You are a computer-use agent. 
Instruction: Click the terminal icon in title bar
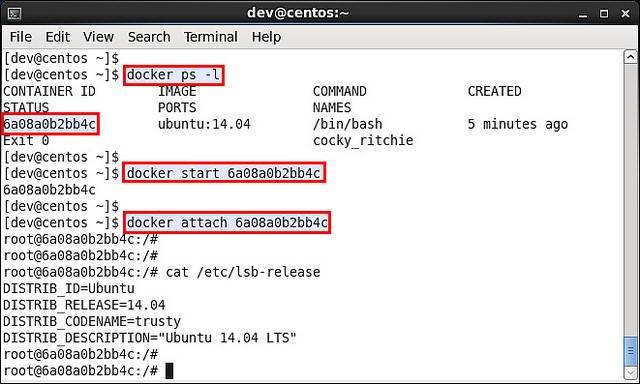(x=15, y=14)
